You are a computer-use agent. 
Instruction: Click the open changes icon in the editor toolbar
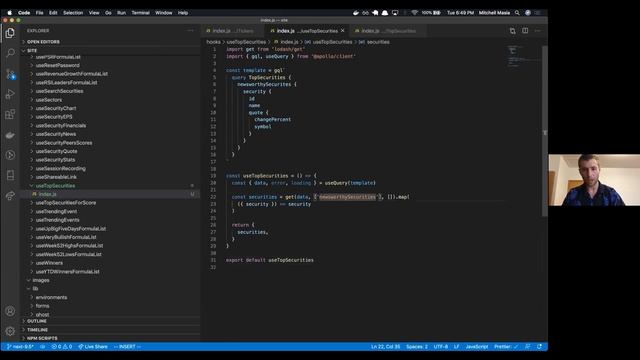(512, 31)
